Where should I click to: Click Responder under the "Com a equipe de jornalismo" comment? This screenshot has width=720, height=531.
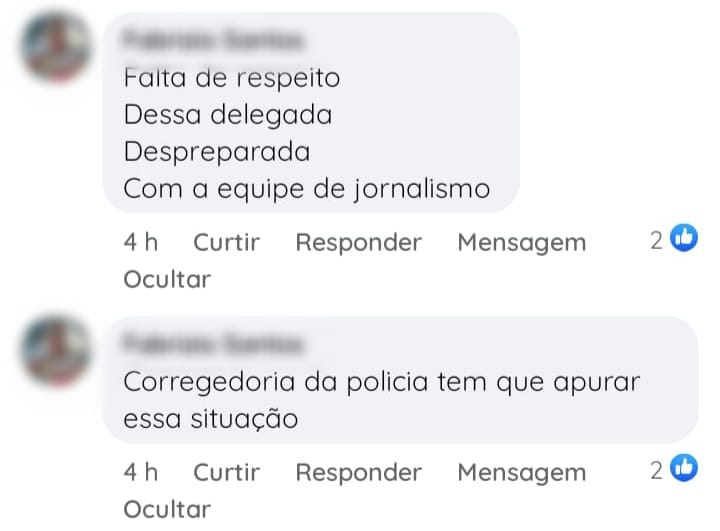358,242
